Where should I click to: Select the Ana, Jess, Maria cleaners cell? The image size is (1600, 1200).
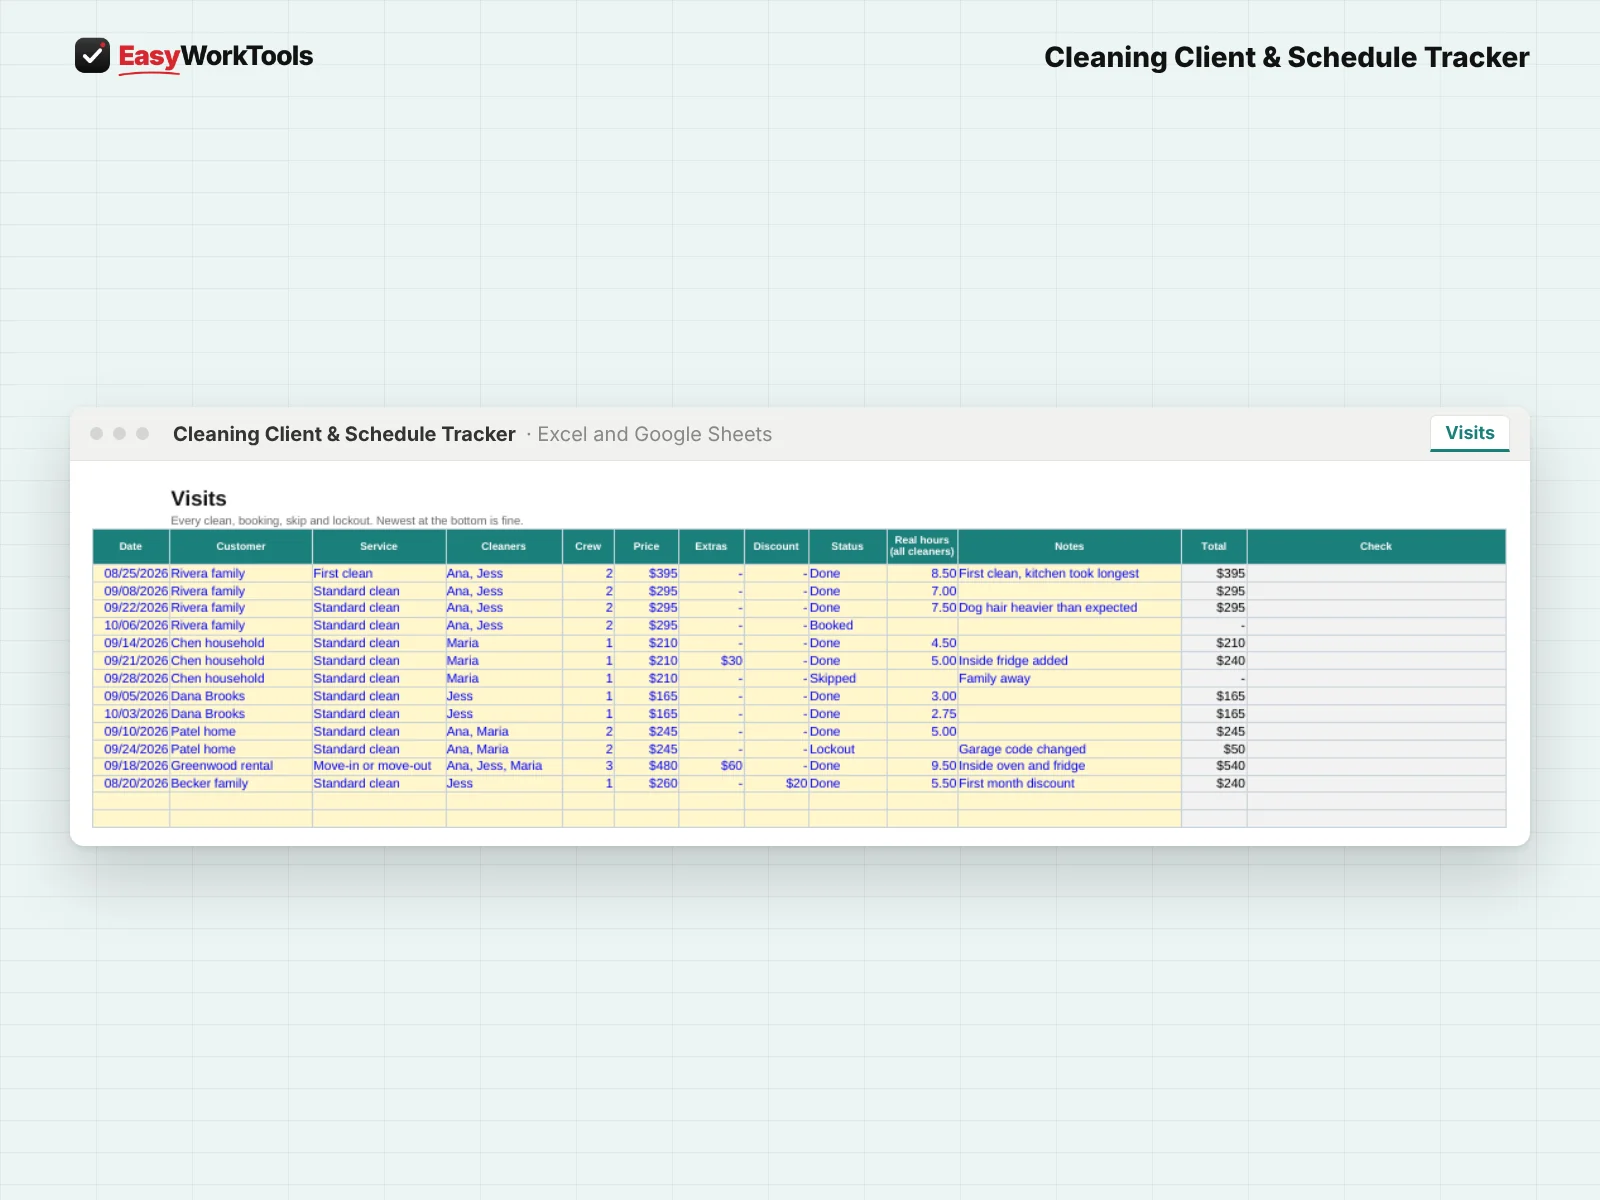click(x=504, y=766)
